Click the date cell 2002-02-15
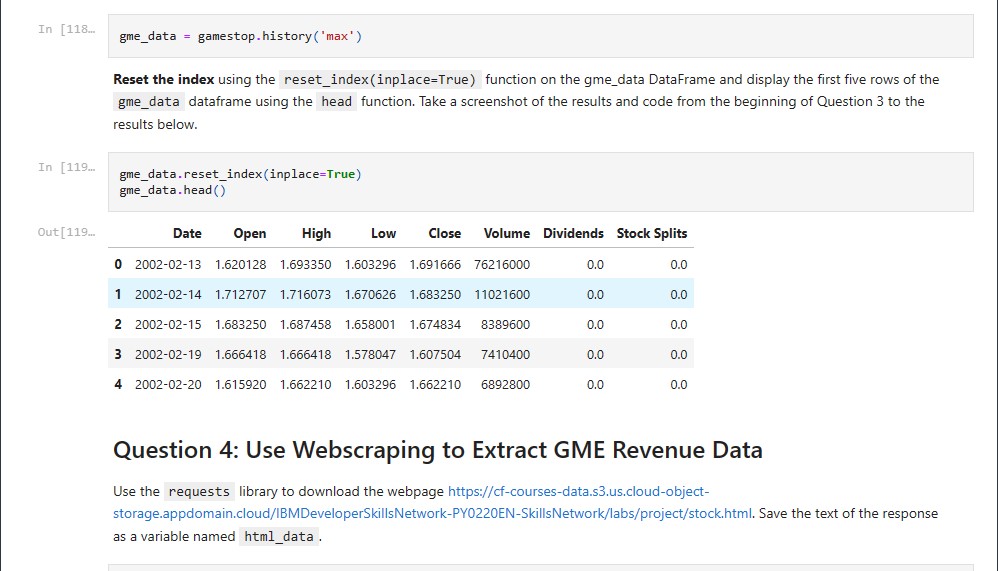Viewport: 998px width, 571px height. pos(168,324)
